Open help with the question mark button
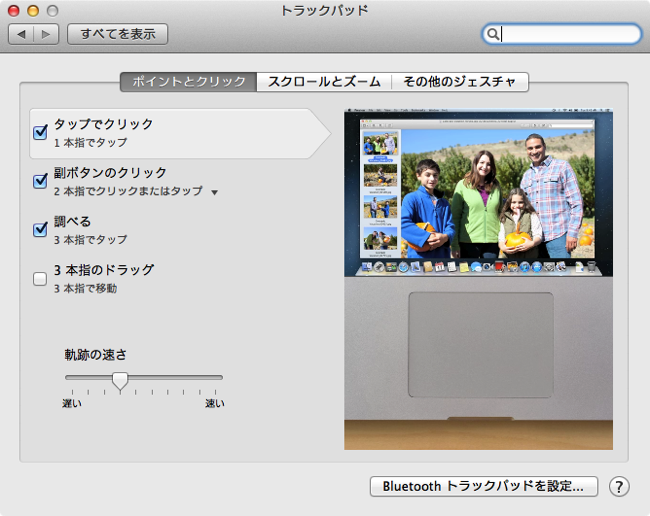 [x=619, y=487]
